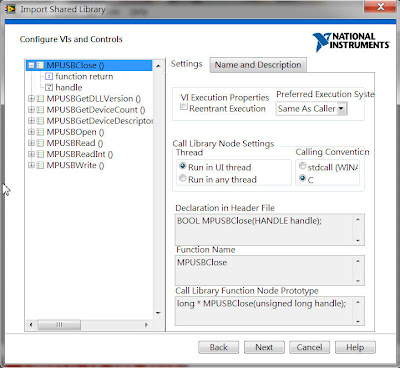Select MPUSBOpen () in the tree
The width and height of the screenshot is (400, 368).
[75, 132]
